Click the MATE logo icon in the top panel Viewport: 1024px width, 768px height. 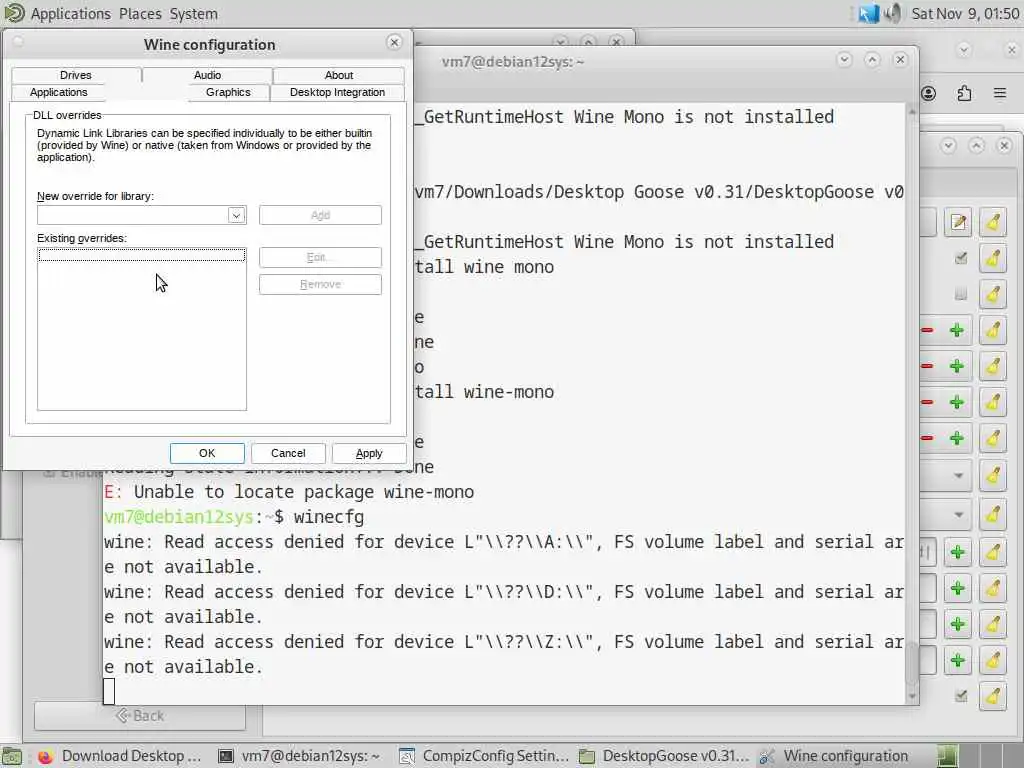[14, 13]
